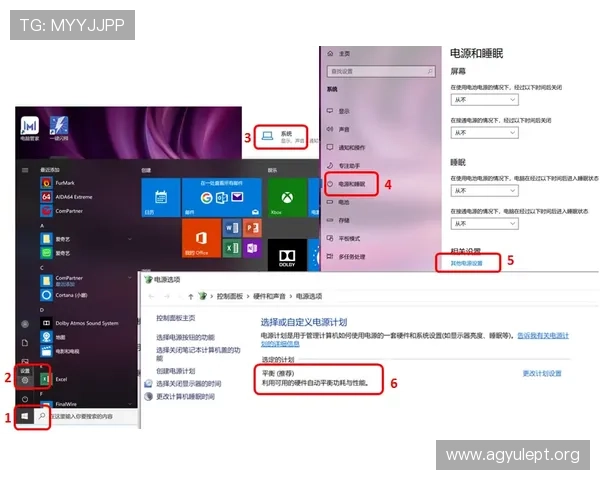The image size is (600, 480).
Task: Select 通知和操作 in Settings sidebar
Action: pos(346,147)
